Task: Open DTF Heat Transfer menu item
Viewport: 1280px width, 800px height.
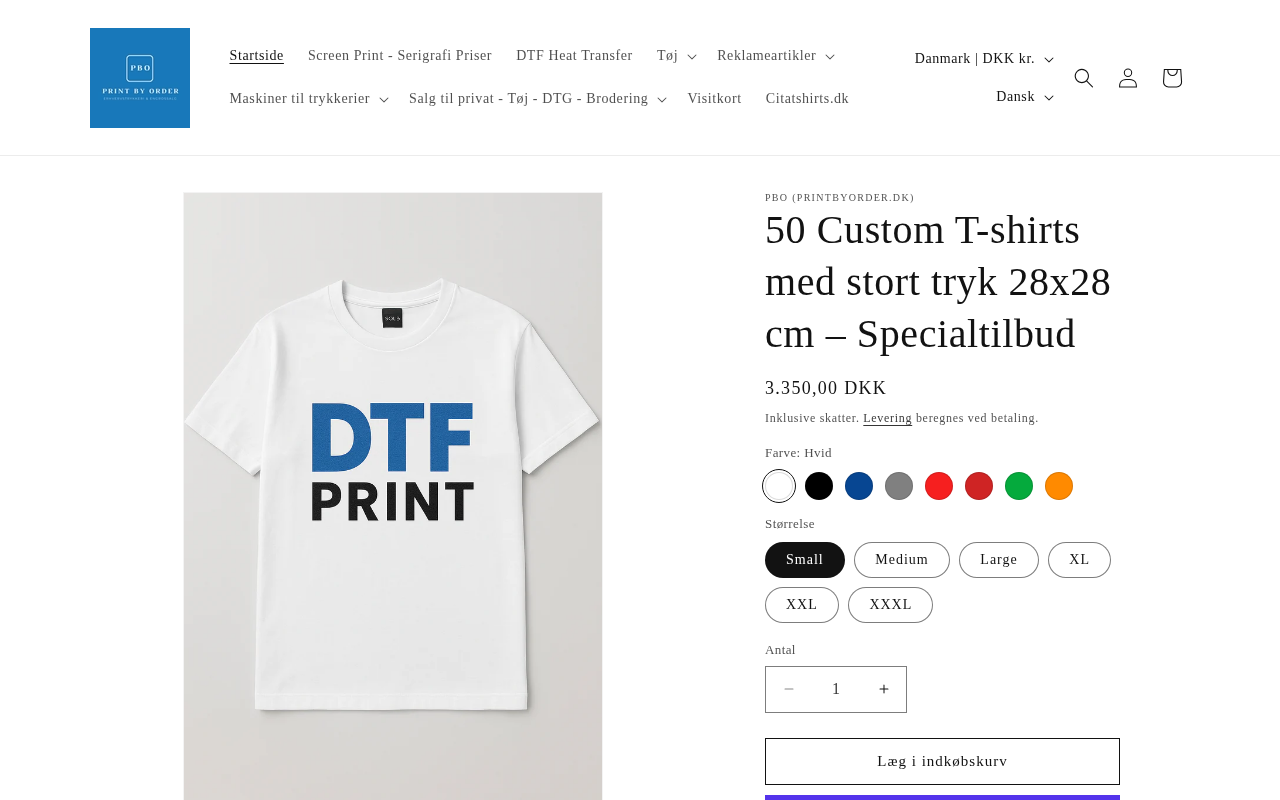Action: click(x=574, y=56)
